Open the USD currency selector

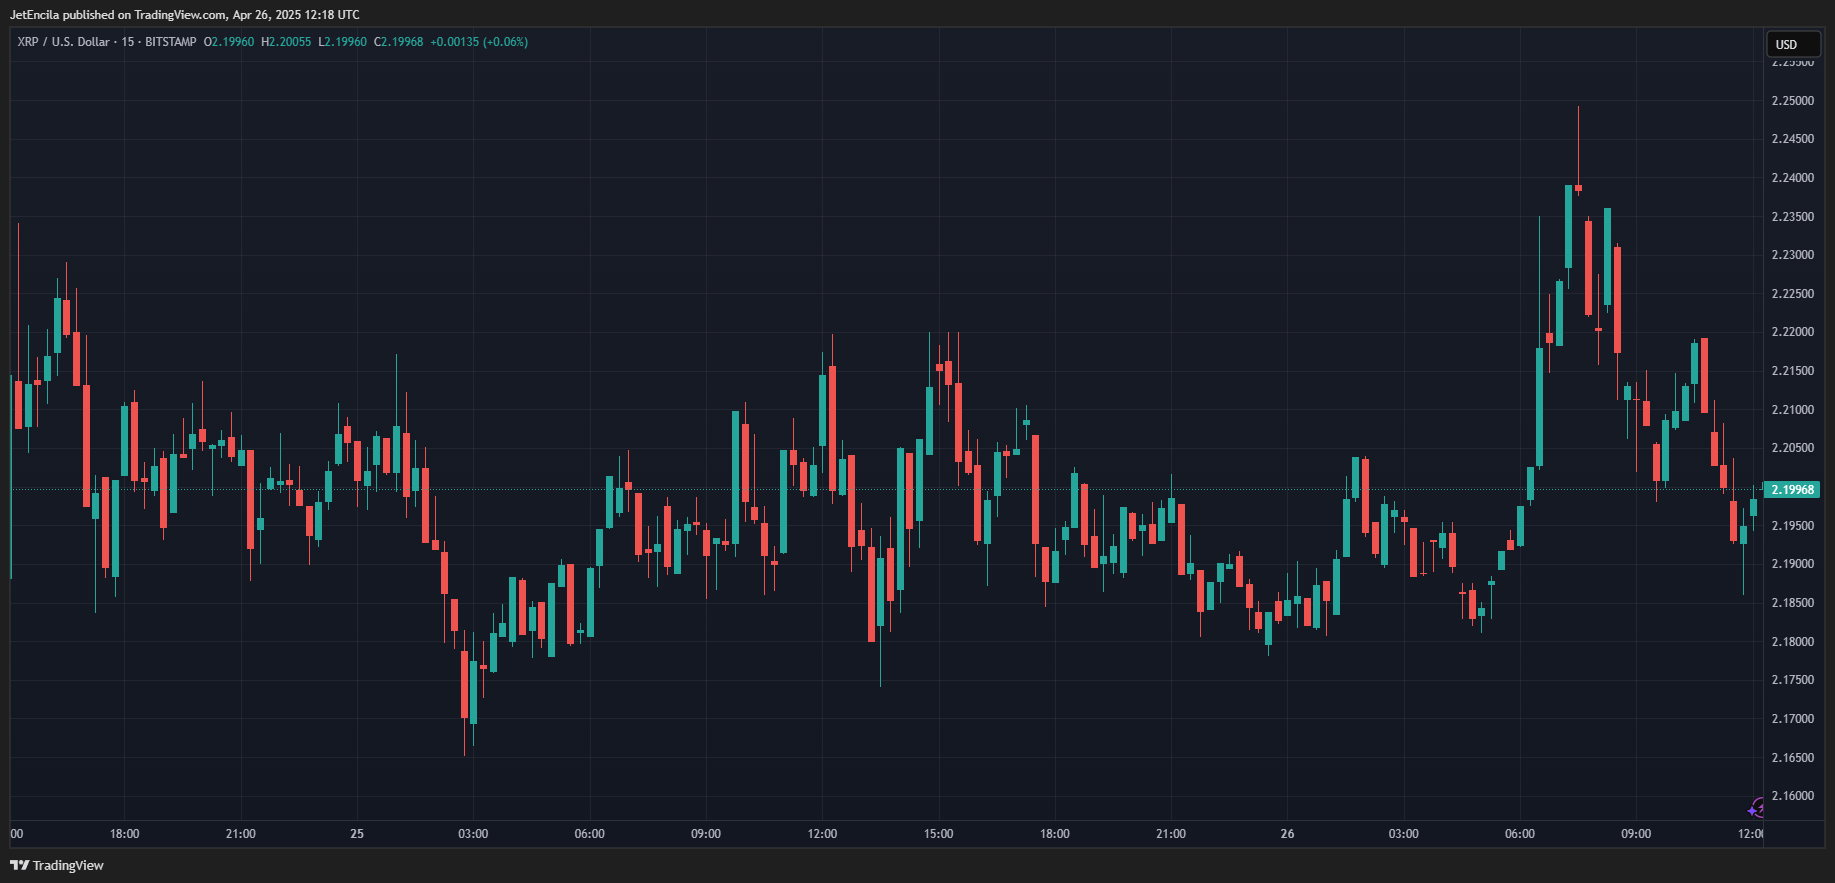1792,44
